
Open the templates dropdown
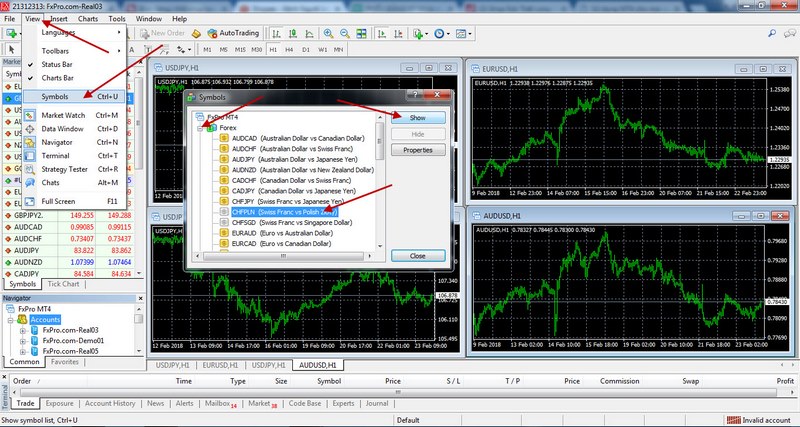[463, 33]
